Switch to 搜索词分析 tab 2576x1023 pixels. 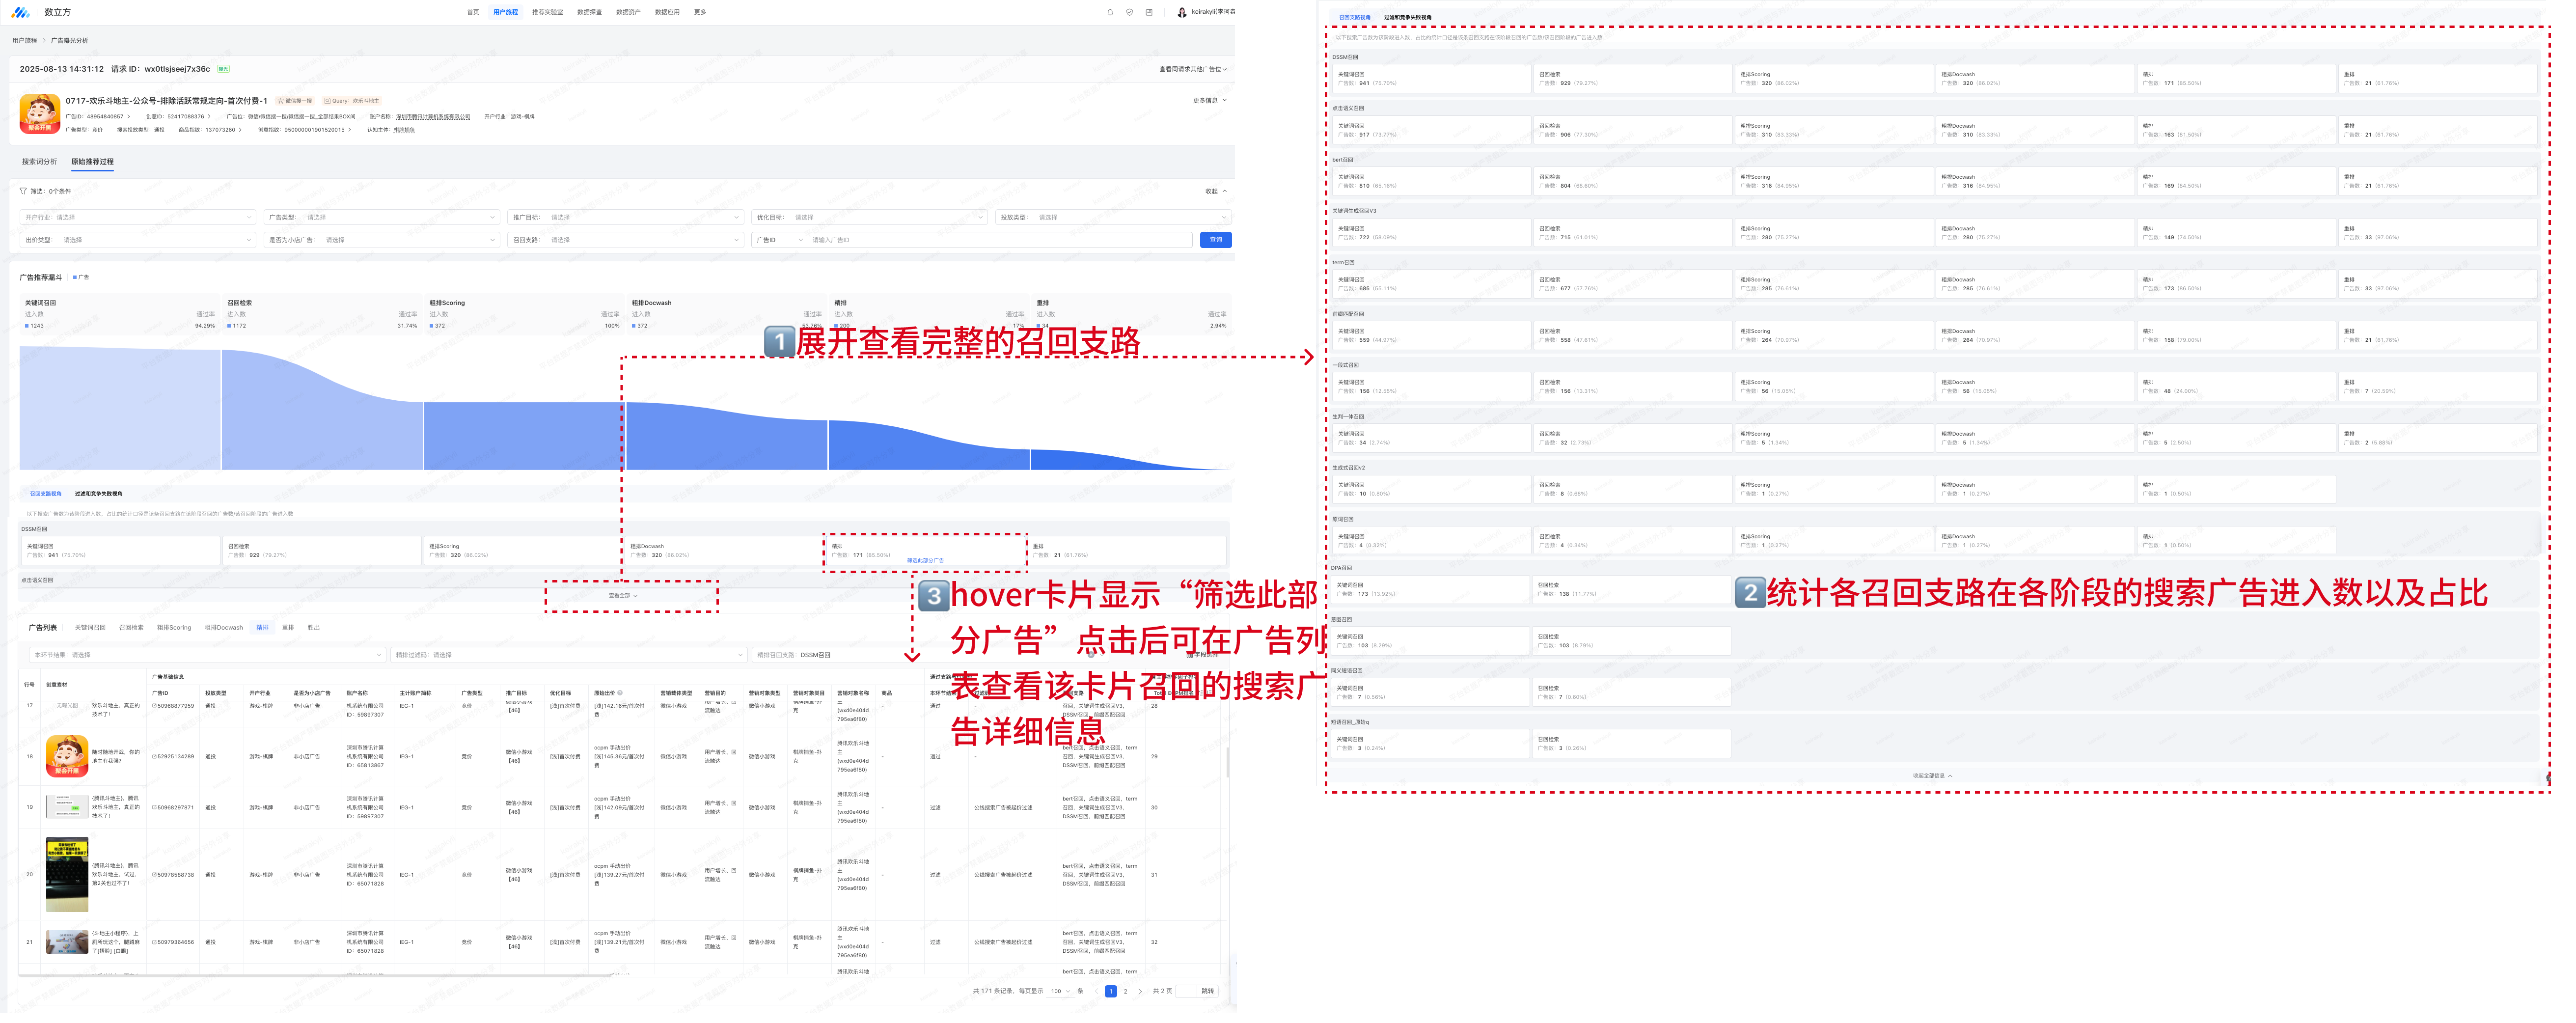pos(39,161)
